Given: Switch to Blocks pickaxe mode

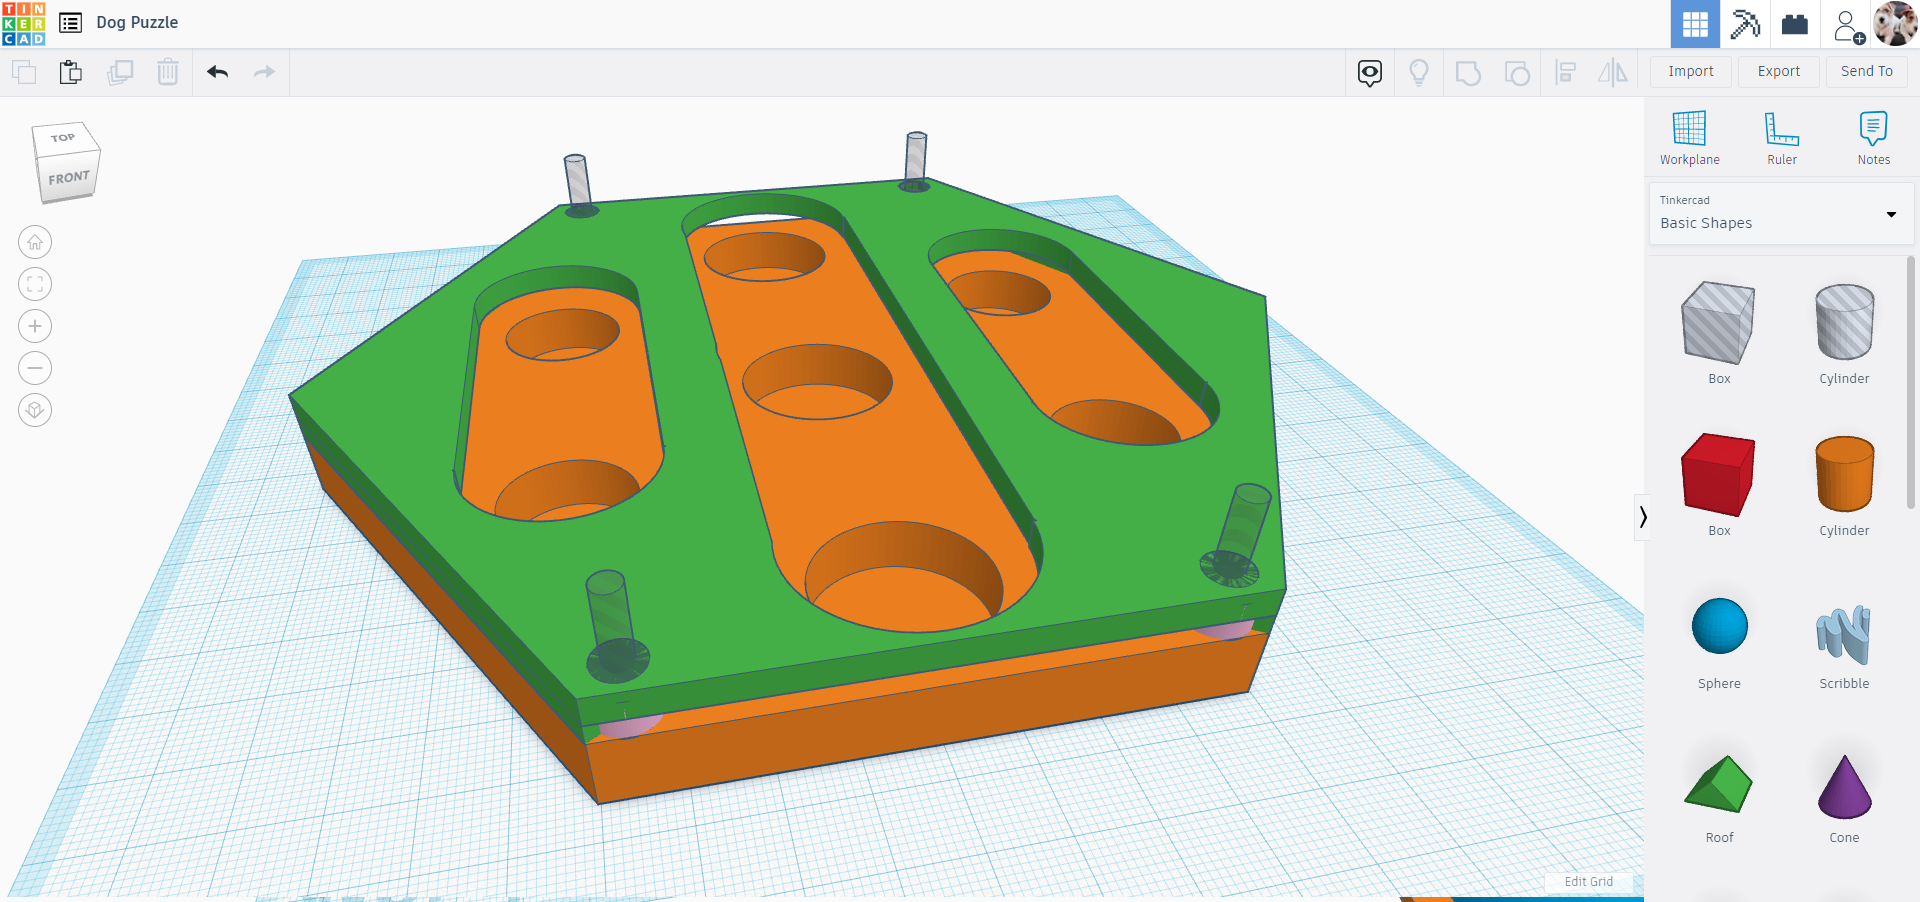Looking at the screenshot, I should 1745,24.
